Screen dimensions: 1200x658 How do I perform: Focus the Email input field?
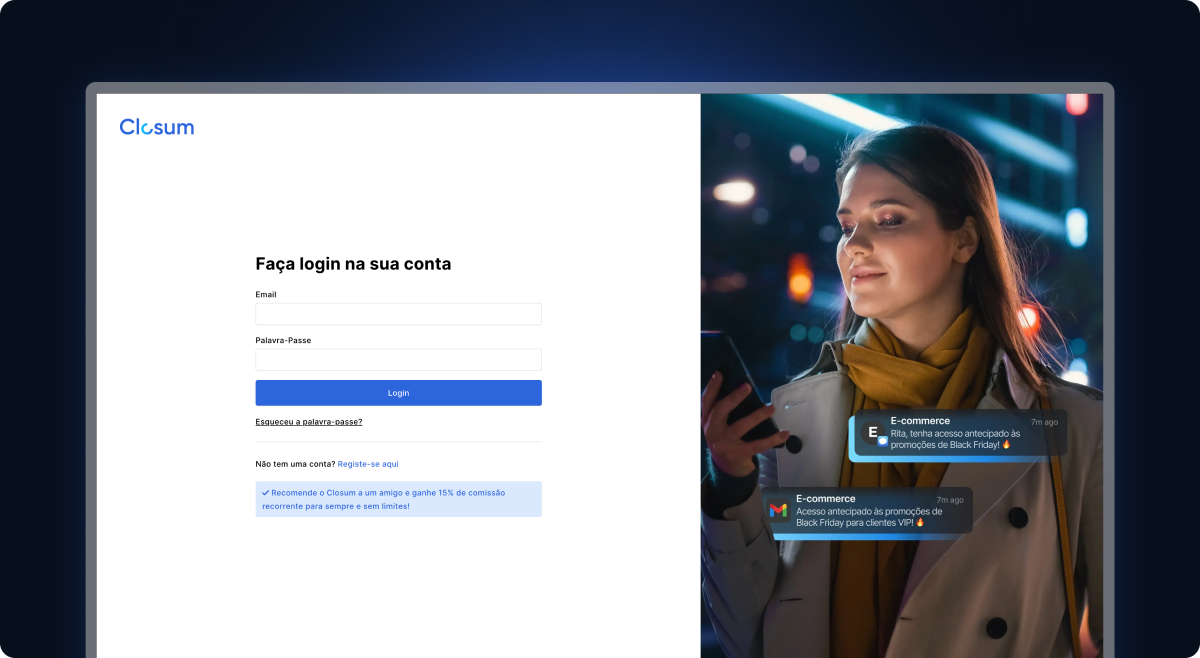pos(398,314)
